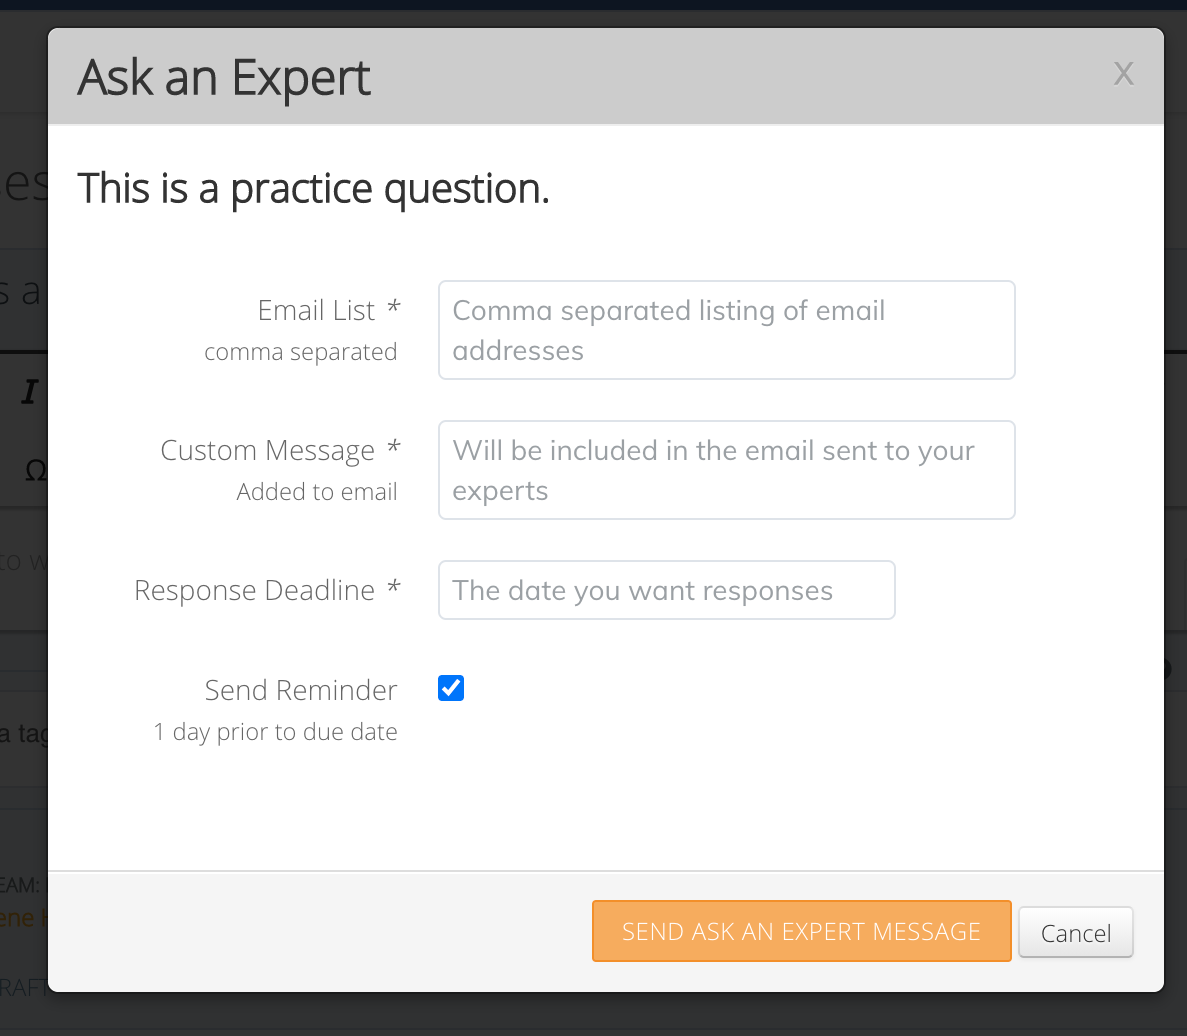Click the Added to email hint text
This screenshot has width=1187, height=1036.
(x=316, y=492)
